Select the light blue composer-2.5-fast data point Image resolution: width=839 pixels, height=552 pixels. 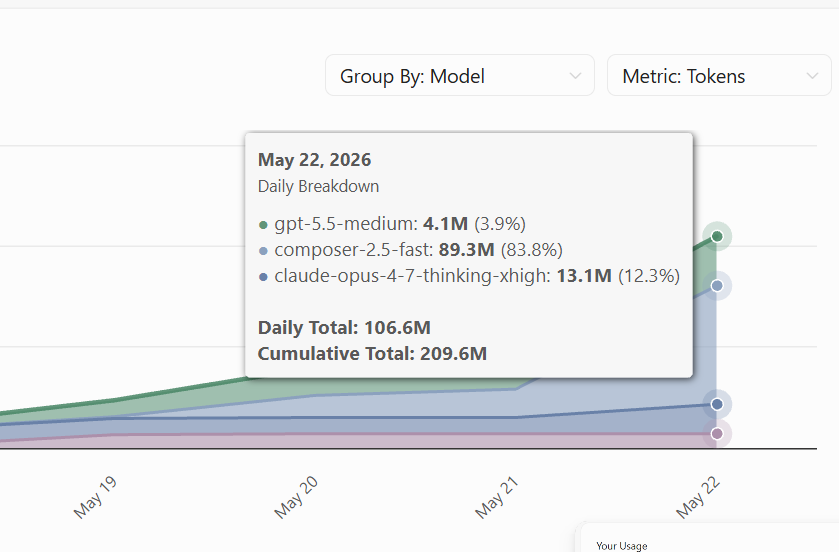(x=717, y=286)
